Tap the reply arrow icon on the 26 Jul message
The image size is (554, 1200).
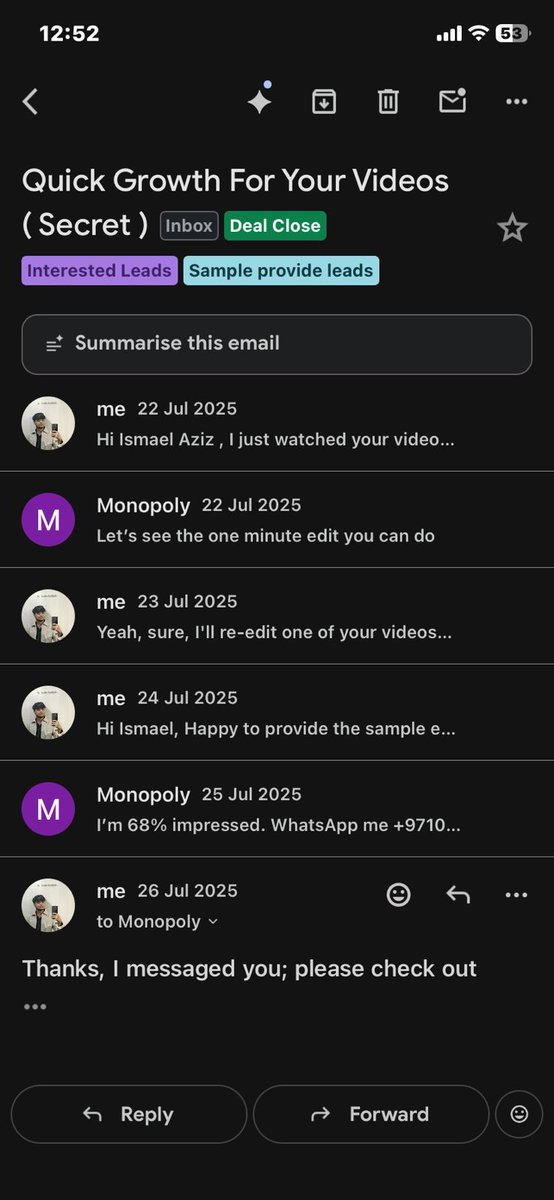click(458, 895)
